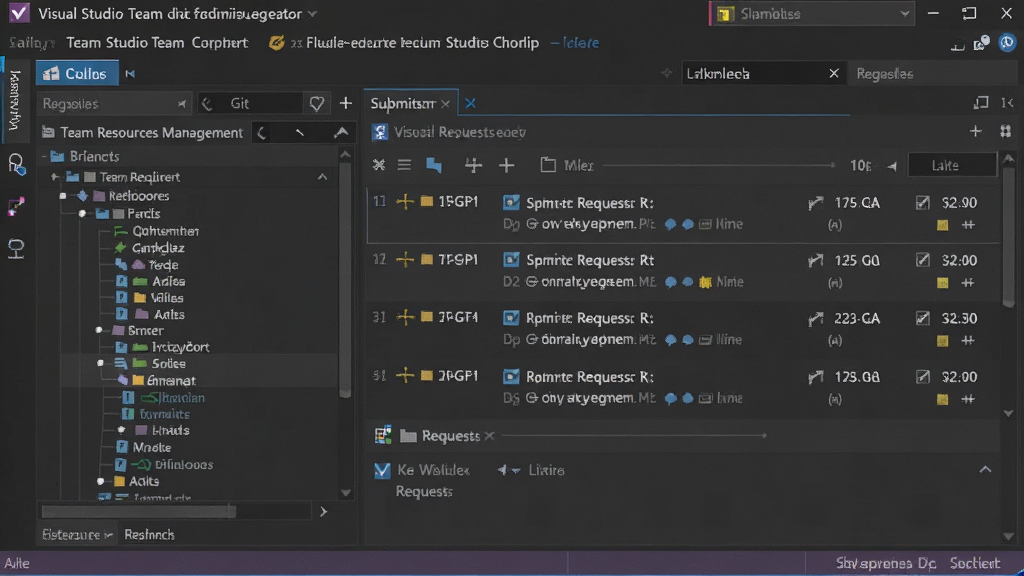Viewport: 1024px width, 576px height.
Task: Uncheck the Ke Wallalex Requests checkbox
Action: coord(382,470)
